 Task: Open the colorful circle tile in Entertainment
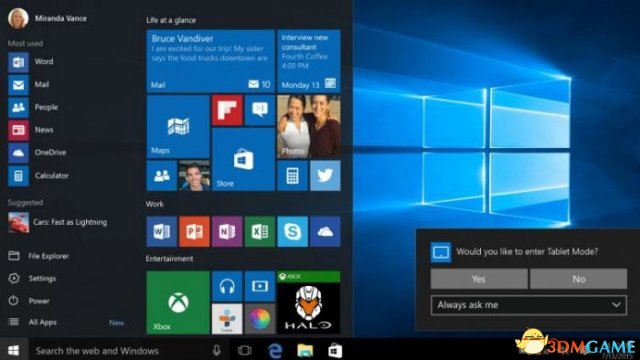point(260,319)
